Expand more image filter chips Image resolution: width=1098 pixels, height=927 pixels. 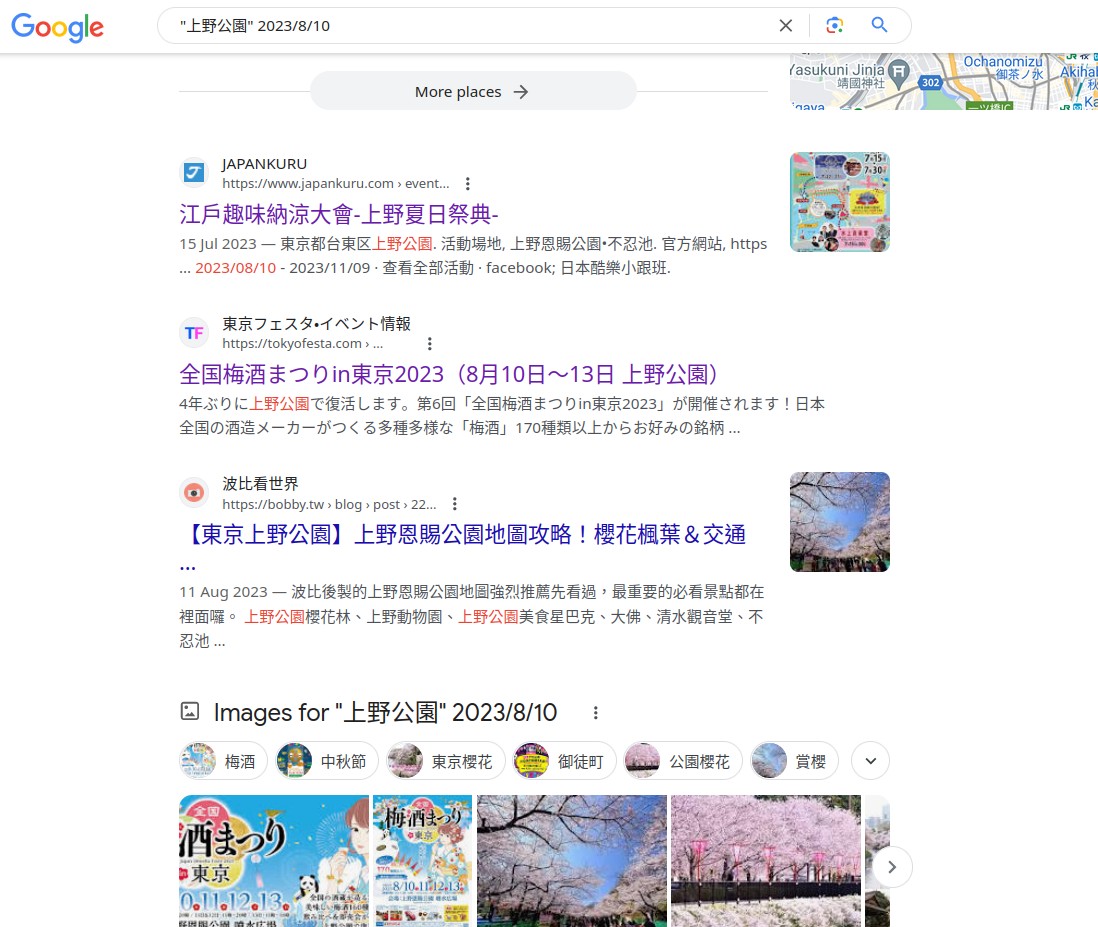[870, 761]
